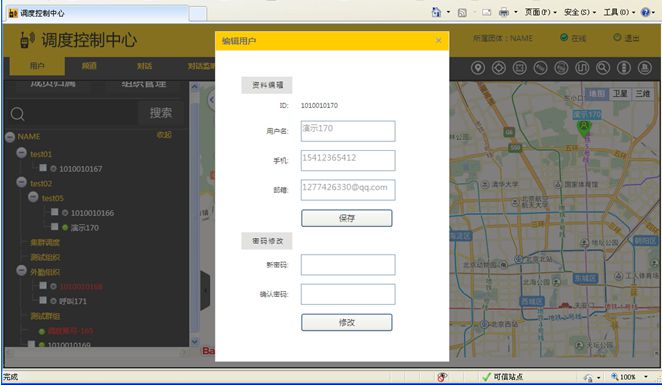
Task: Click the IE home icon
Action: pos(436,12)
